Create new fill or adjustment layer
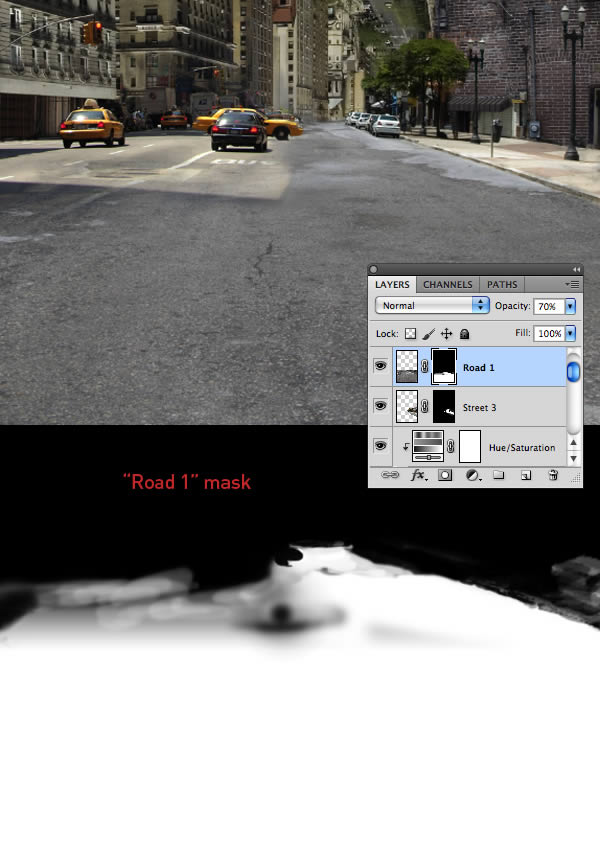 [x=473, y=475]
